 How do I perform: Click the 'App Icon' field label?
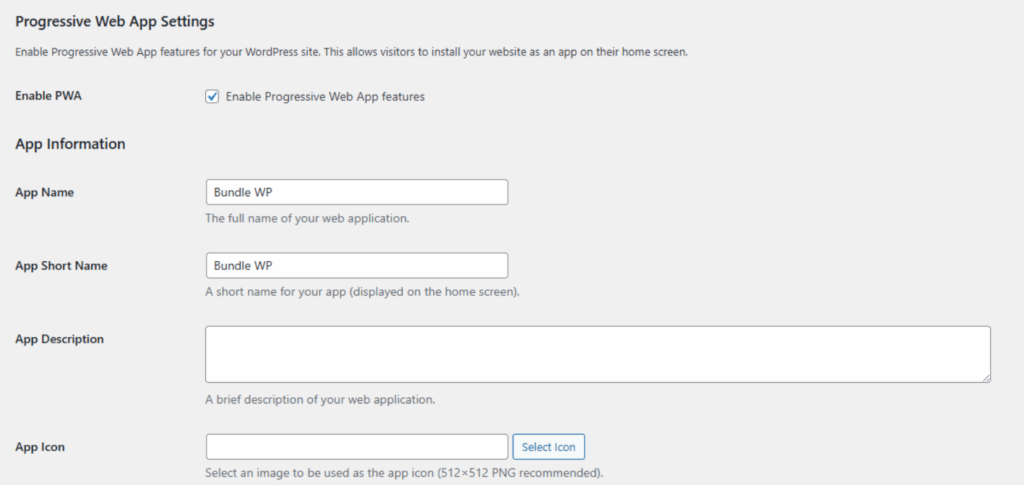[40, 447]
